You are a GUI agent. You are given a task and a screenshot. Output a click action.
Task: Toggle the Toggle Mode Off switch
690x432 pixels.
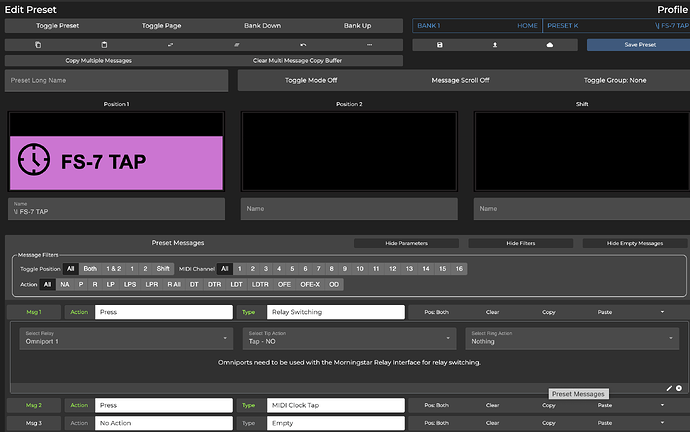tap(312, 80)
